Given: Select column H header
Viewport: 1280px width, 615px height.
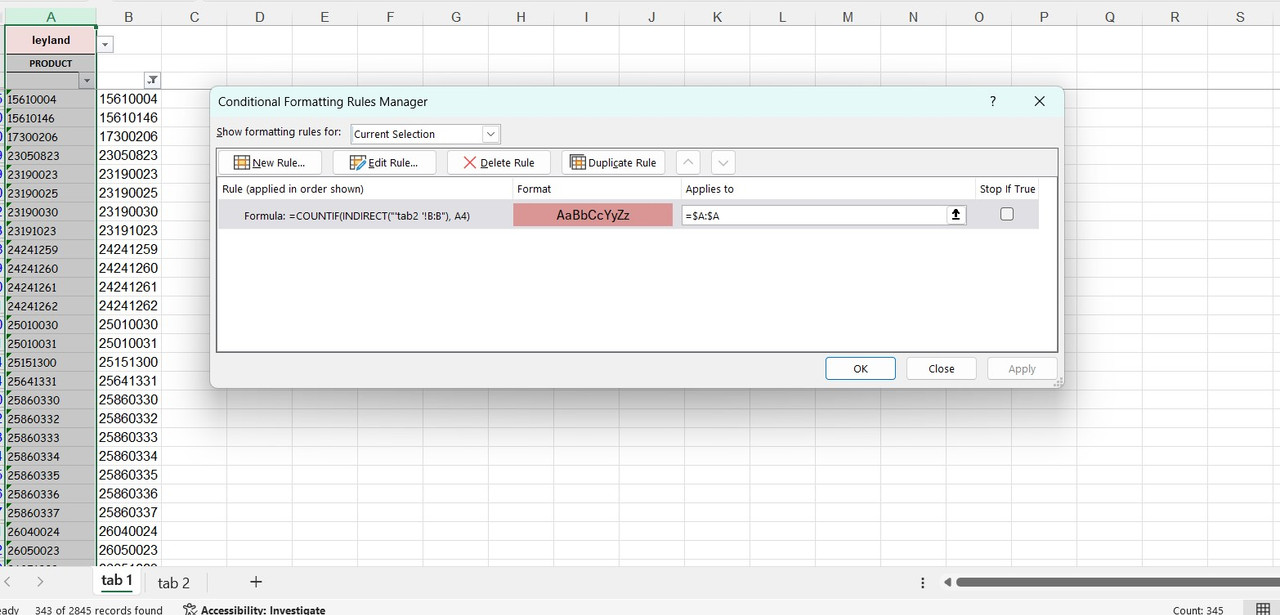Looking at the screenshot, I should point(521,17).
